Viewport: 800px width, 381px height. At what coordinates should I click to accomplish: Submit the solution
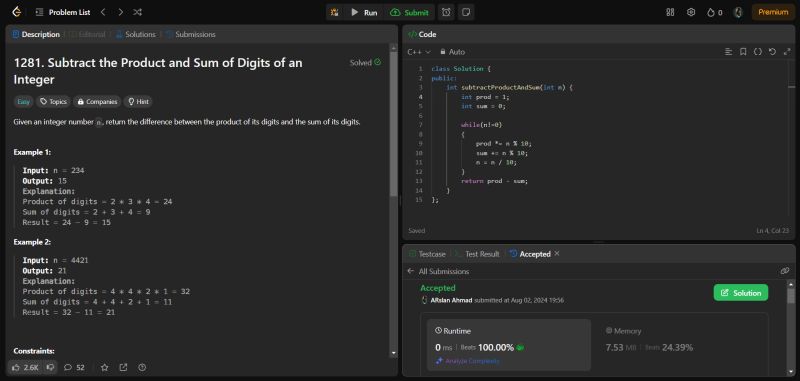409,12
